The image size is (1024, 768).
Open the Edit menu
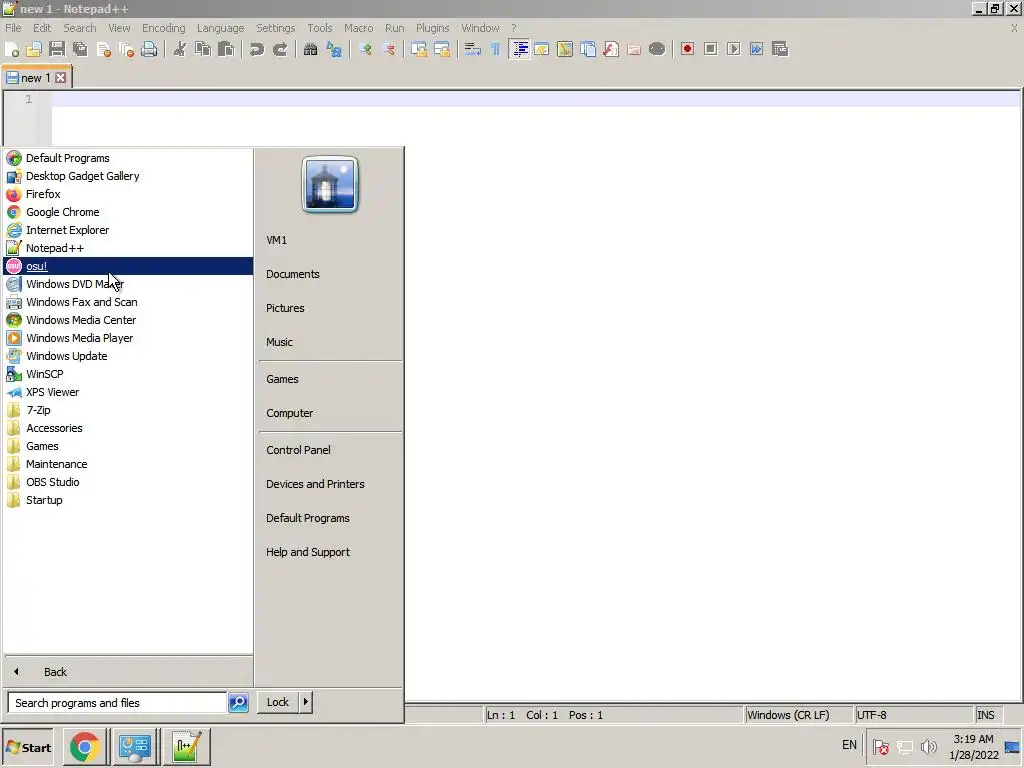pyautogui.click(x=42, y=28)
